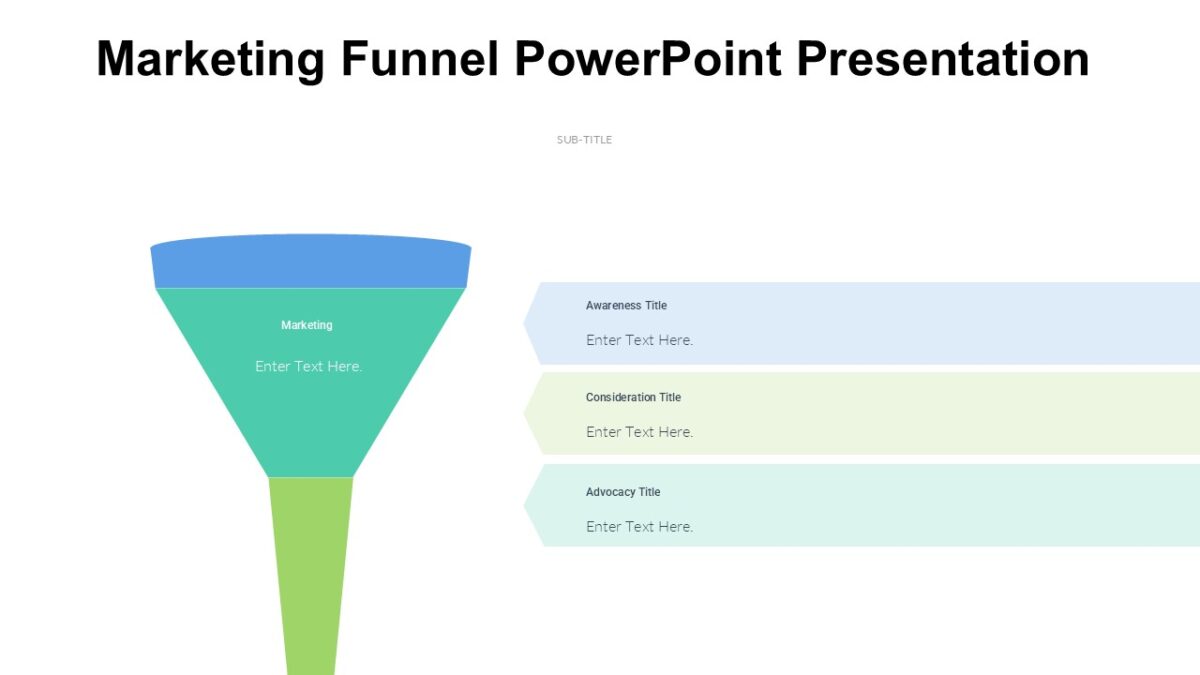The height and width of the screenshot is (675, 1200).
Task: Select the green funnel stem
Action: coord(310,570)
